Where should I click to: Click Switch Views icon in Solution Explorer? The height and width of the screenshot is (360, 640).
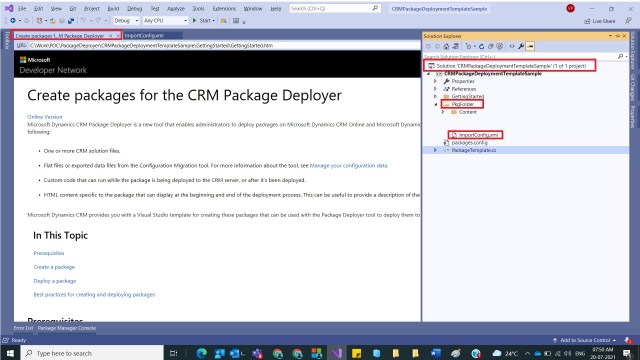click(x=456, y=47)
